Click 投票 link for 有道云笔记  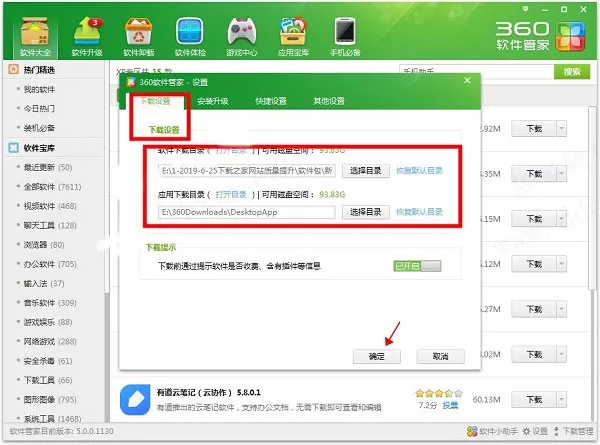click(x=450, y=405)
